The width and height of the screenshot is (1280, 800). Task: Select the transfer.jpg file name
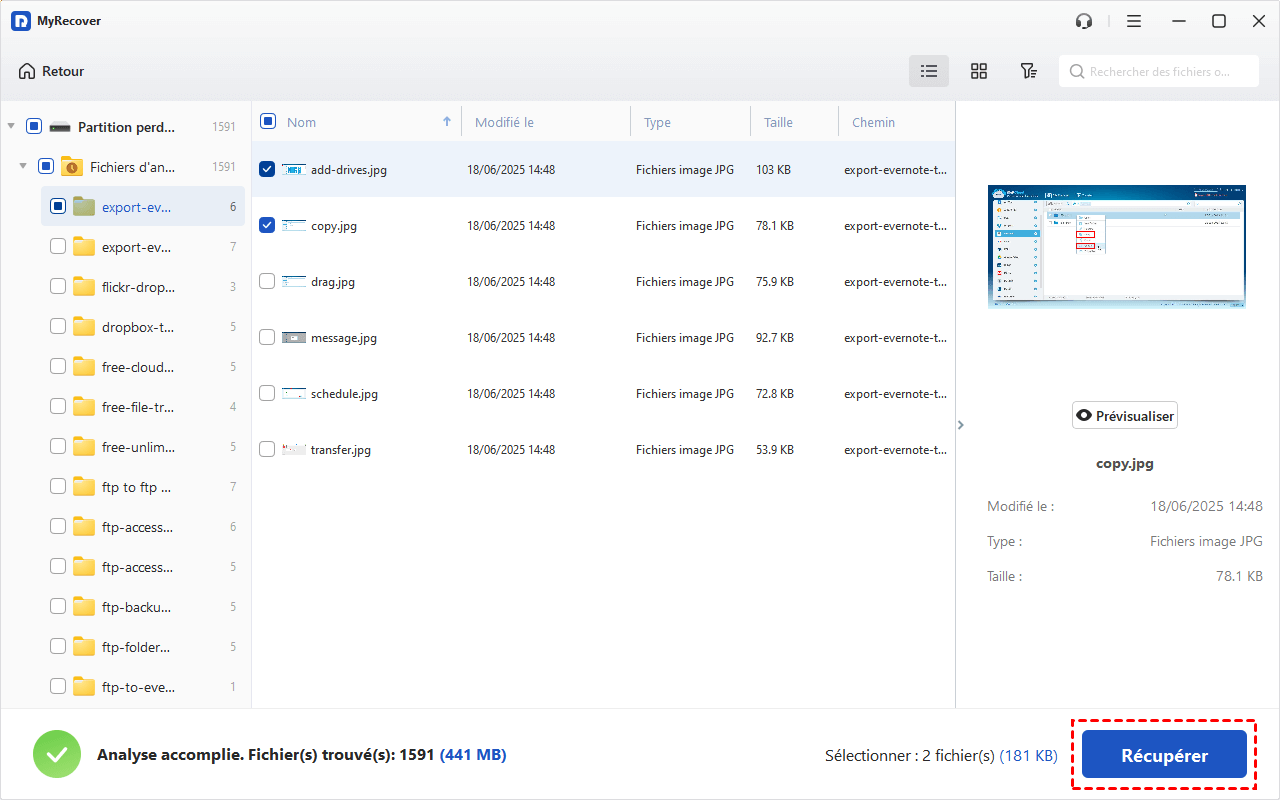[341, 450]
